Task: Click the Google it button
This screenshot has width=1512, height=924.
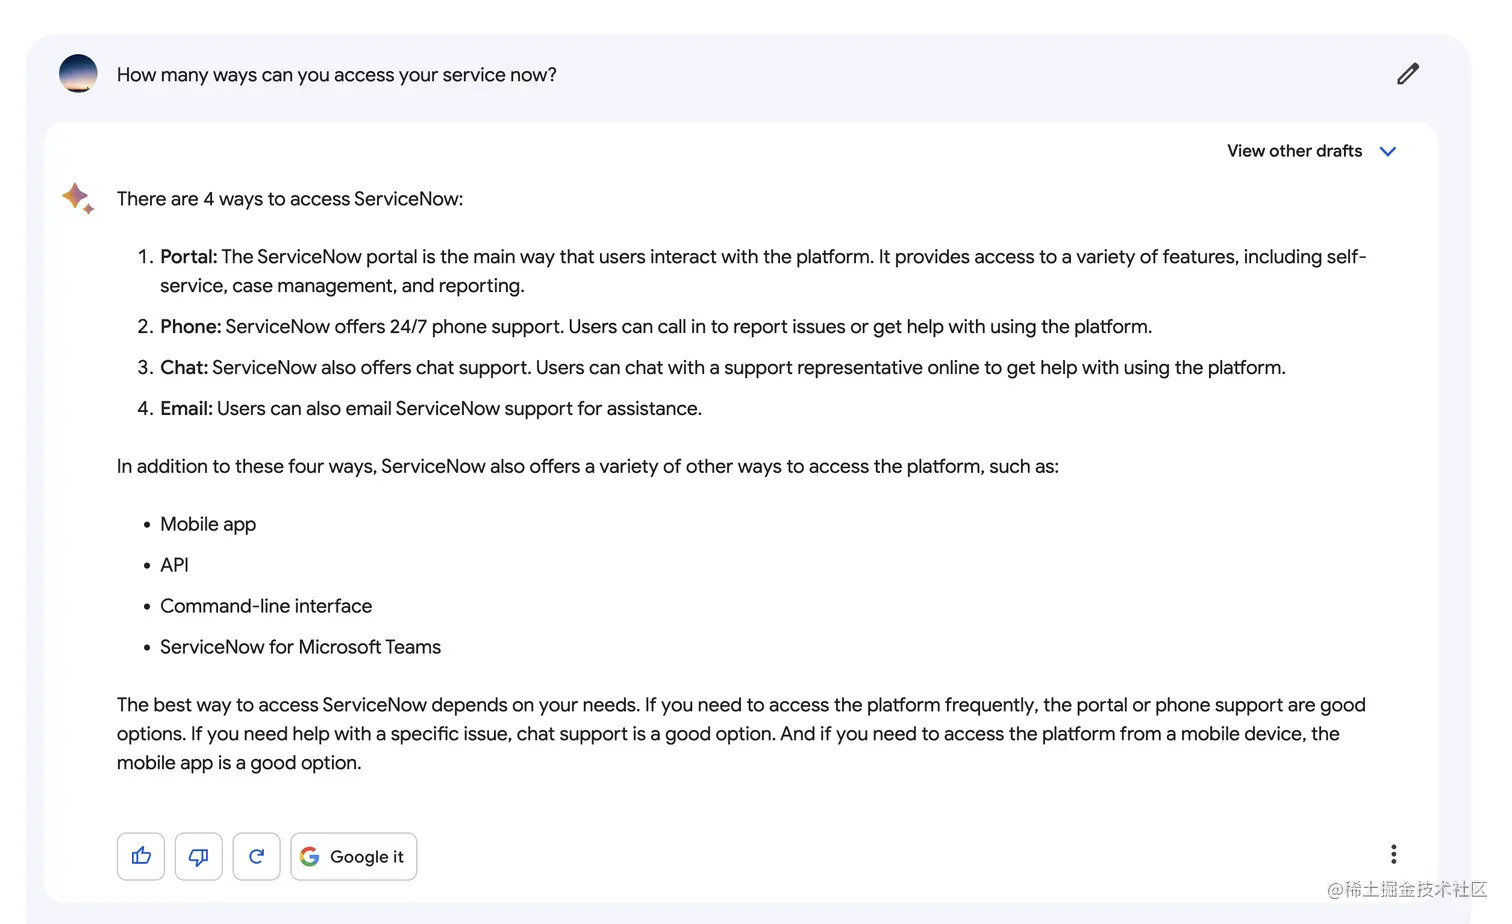Action: coord(354,856)
